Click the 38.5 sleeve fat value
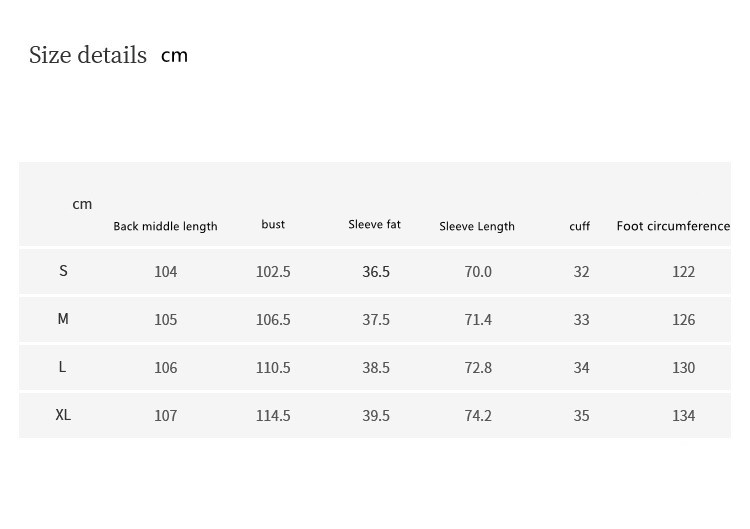The image size is (750, 529). (376, 368)
